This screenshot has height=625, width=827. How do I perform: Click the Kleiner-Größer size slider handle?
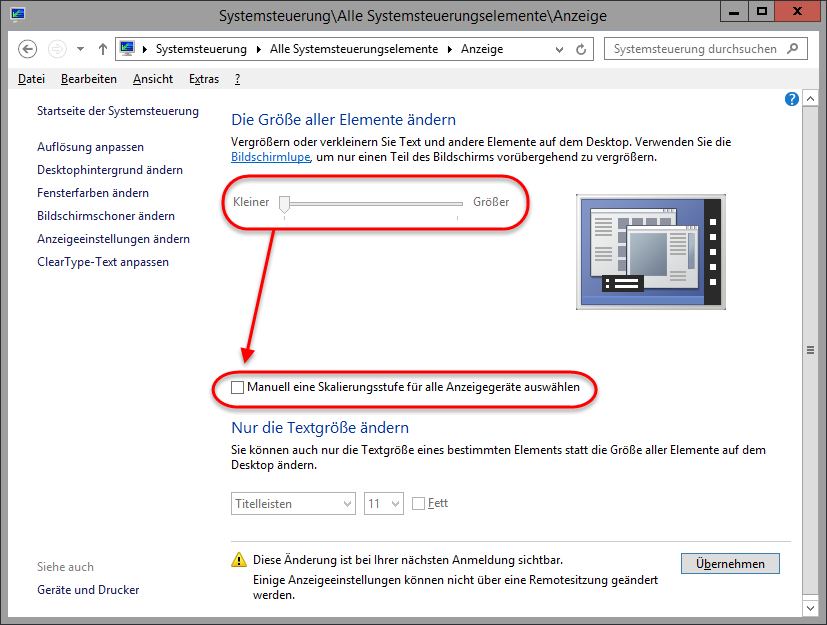tap(285, 203)
